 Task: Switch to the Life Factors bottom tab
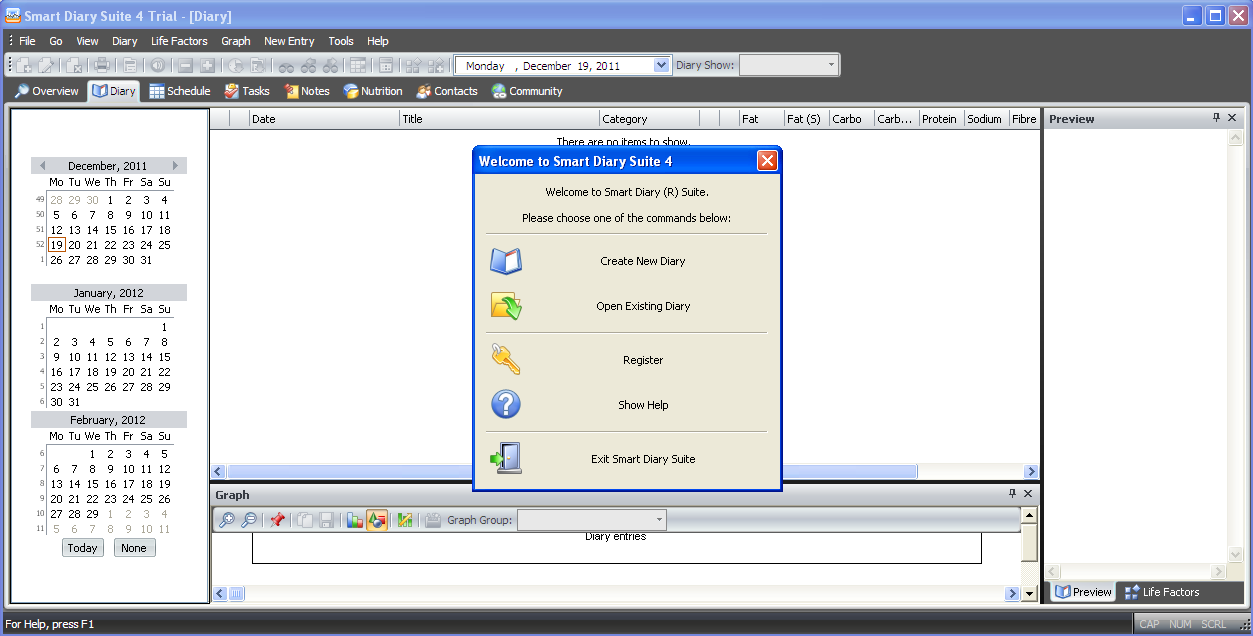[x=1162, y=592]
